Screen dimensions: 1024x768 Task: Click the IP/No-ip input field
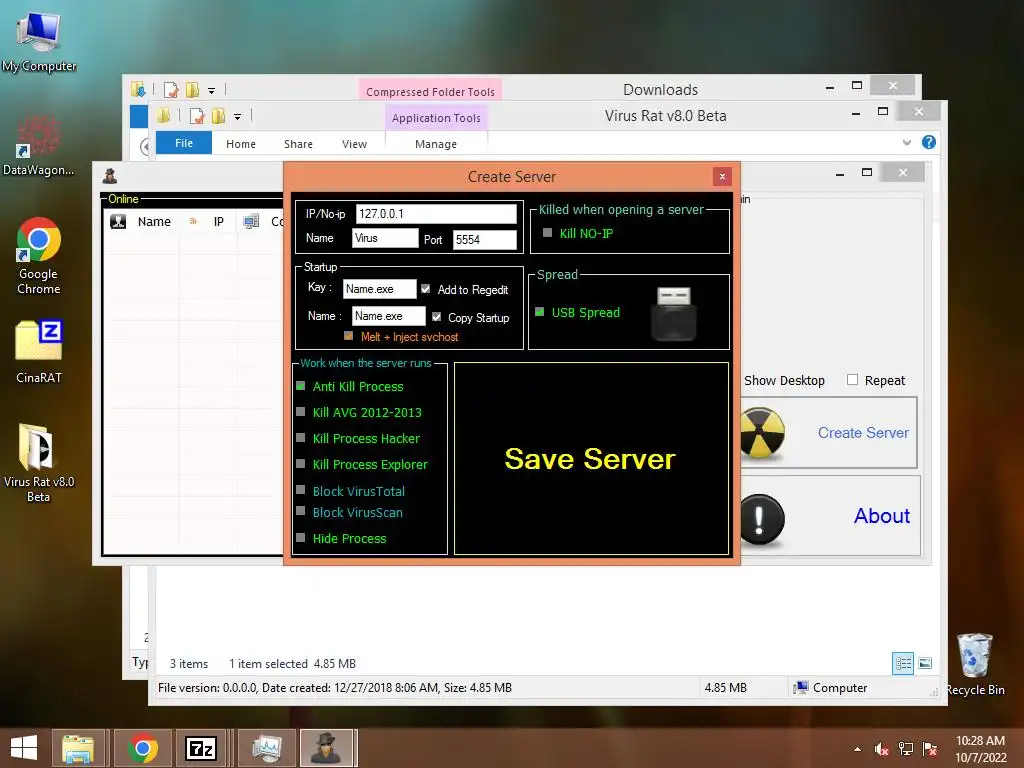tap(436, 214)
